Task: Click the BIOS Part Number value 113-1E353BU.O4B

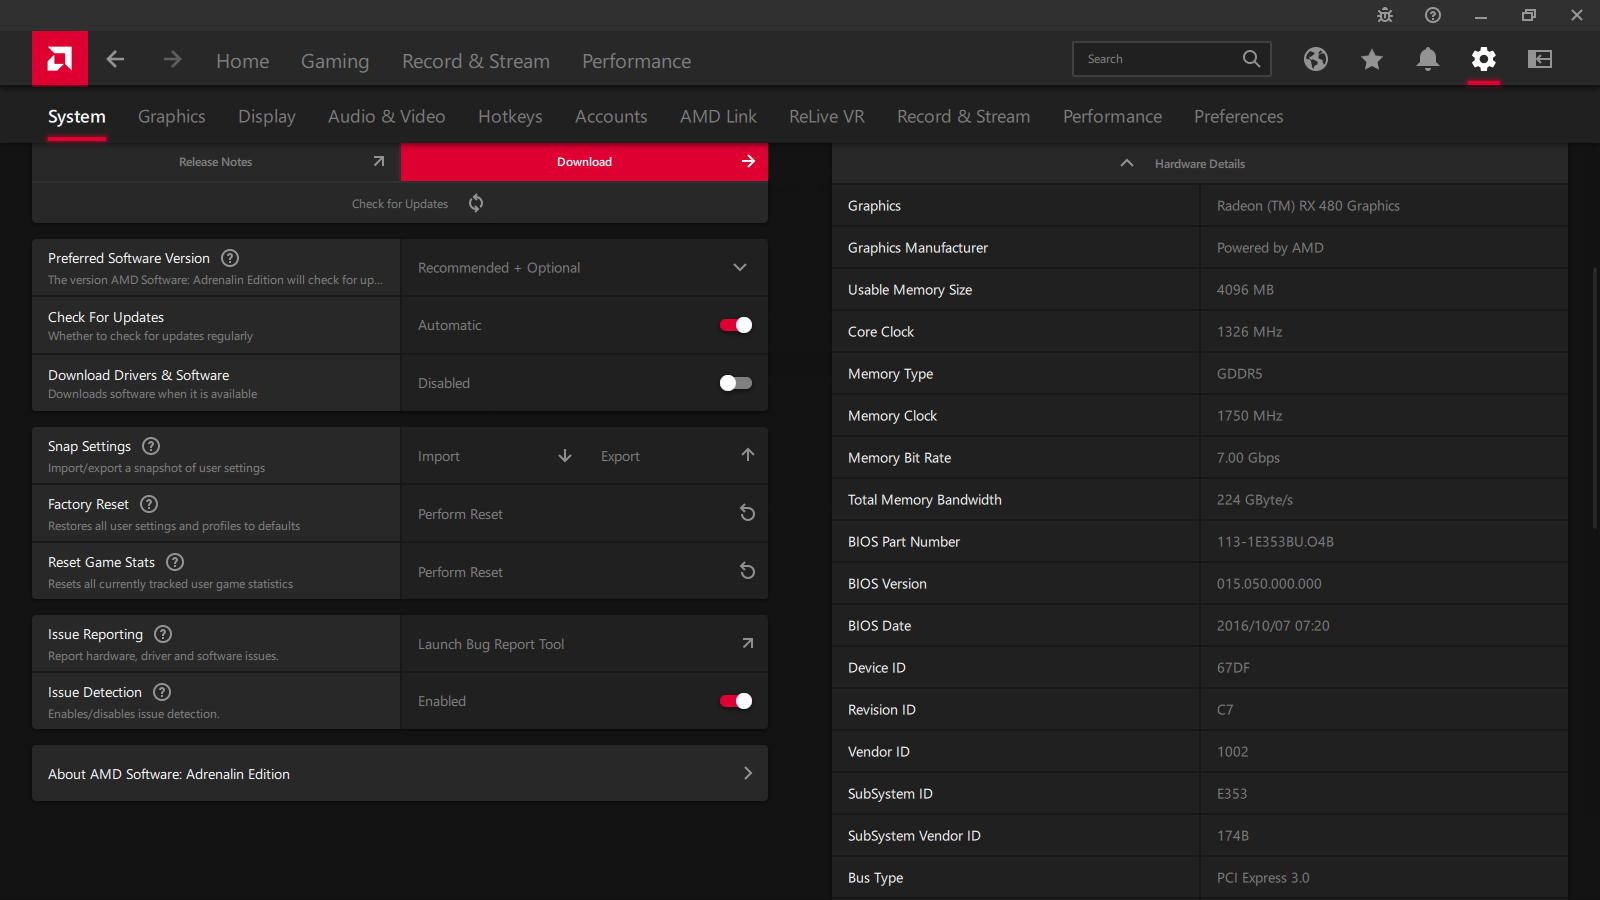Action: tap(1275, 542)
